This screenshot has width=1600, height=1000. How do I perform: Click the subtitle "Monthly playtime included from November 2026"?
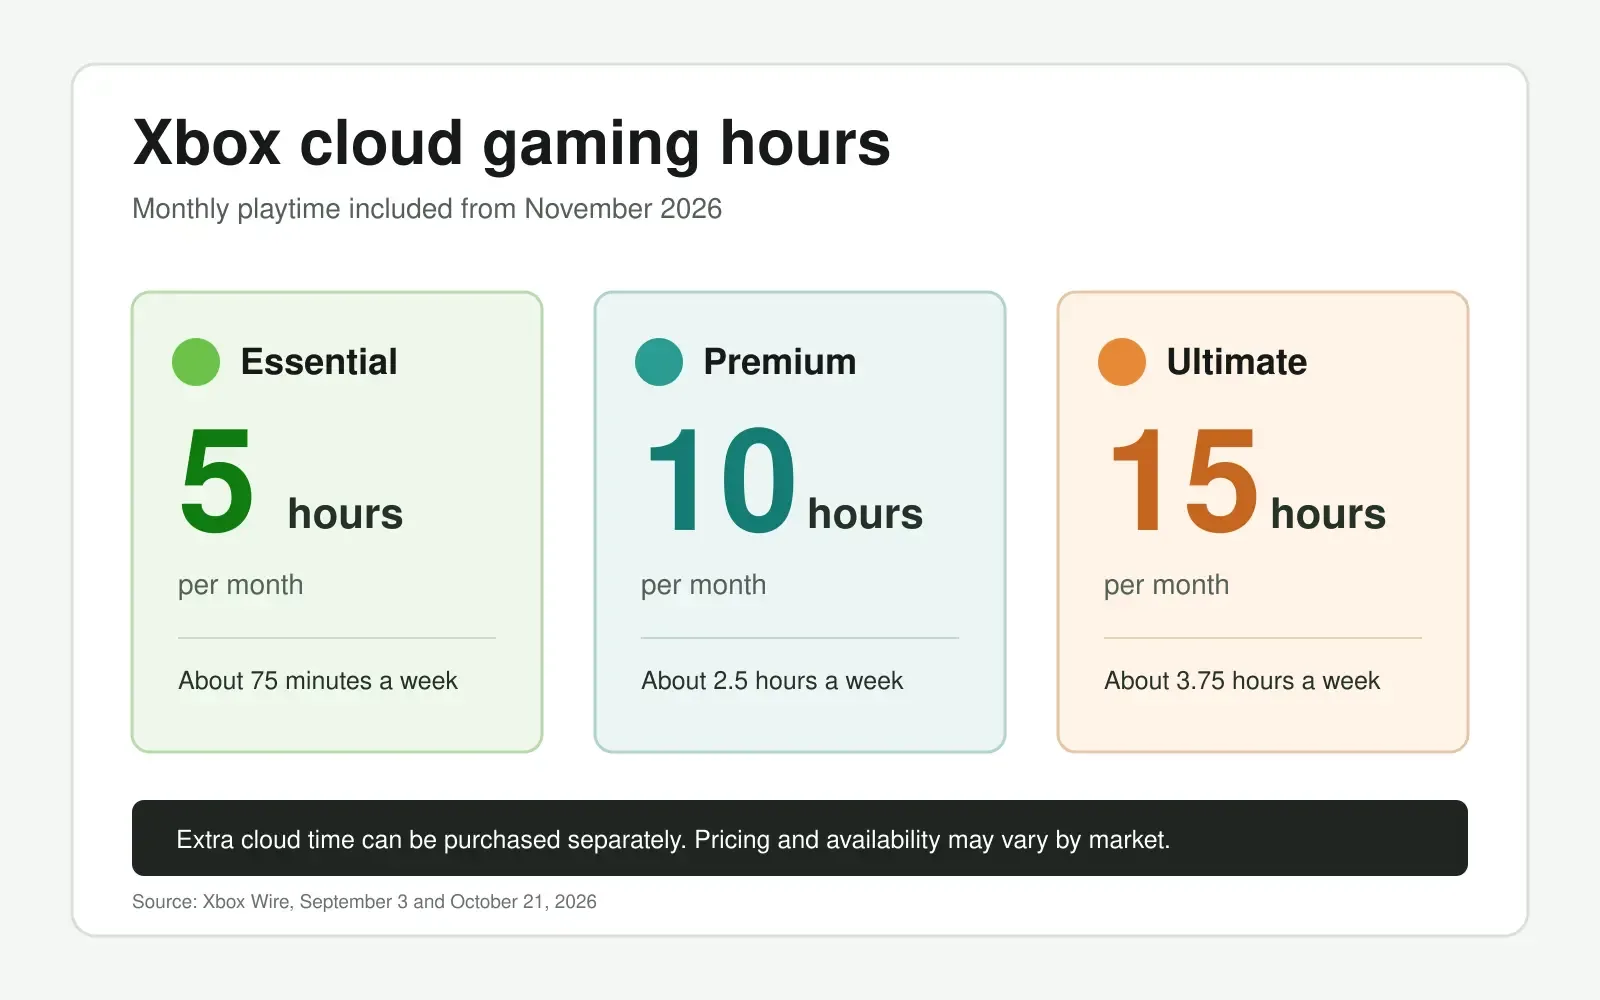point(427,209)
